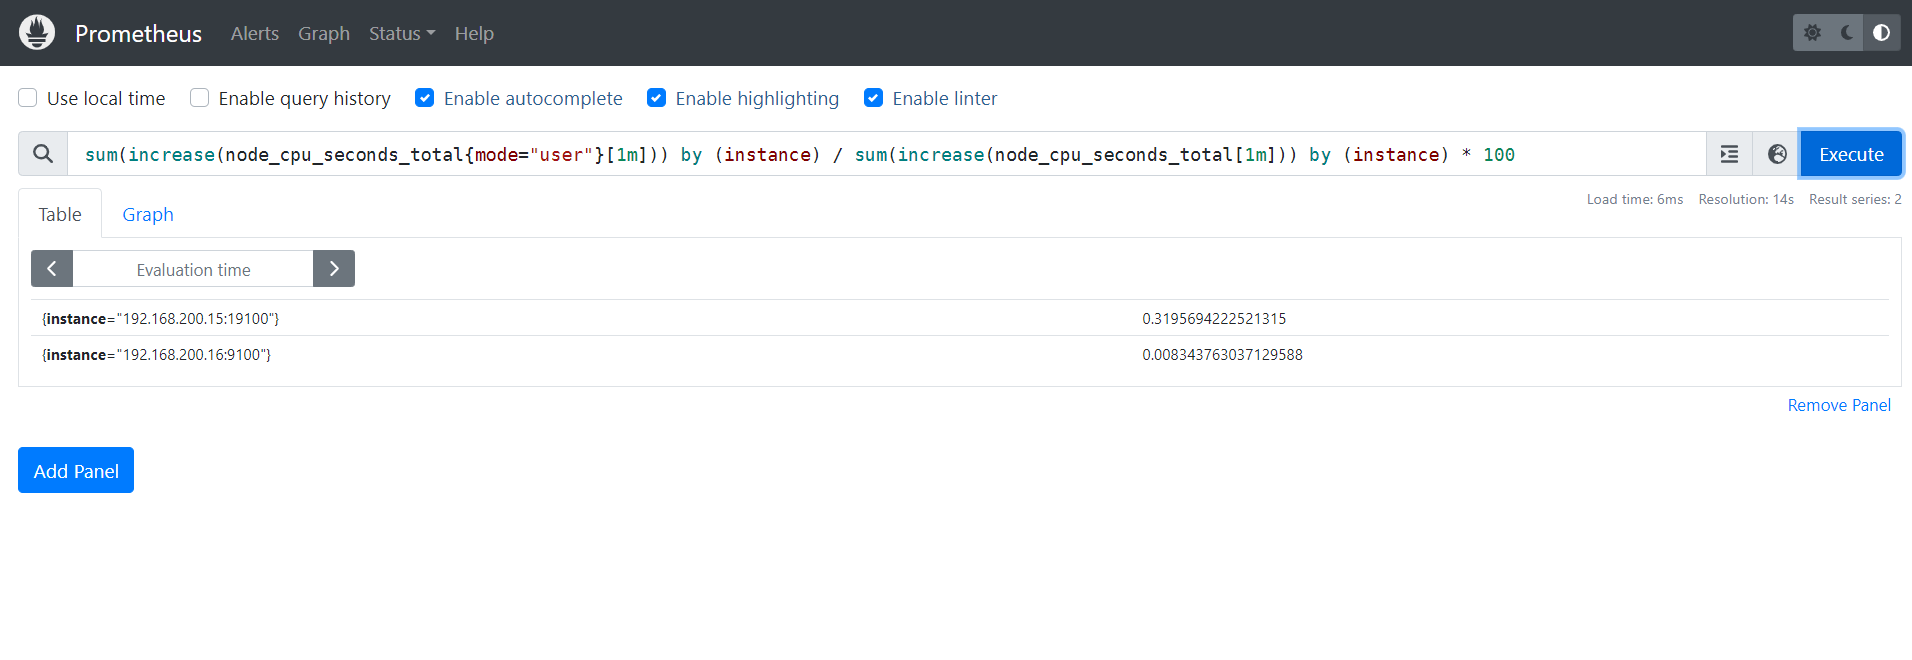Select the dark theme moon icon
1912x660 pixels.
(1847, 33)
